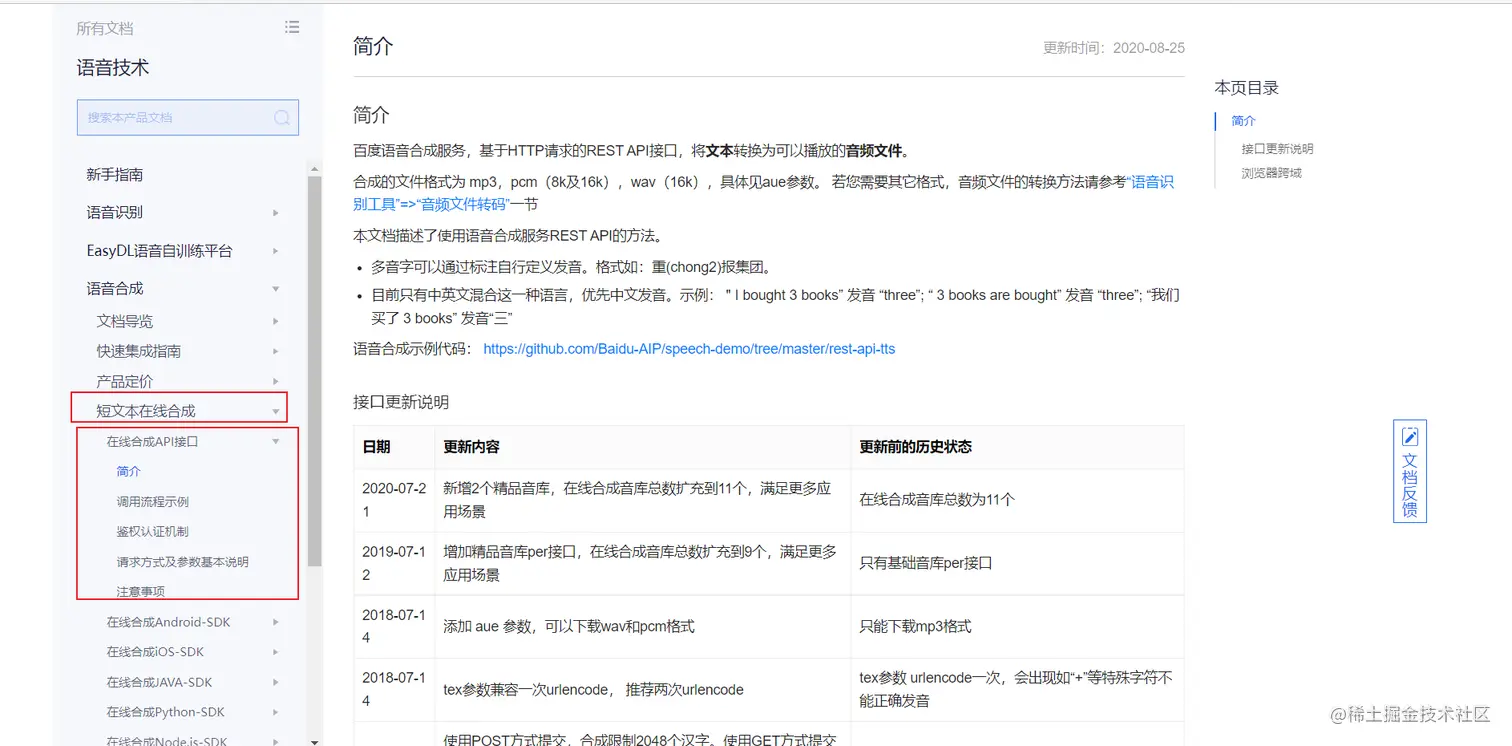The height and width of the screenshot is (746, 1512).
Task: Open 注意事项 in the sidebar
Action: click(x=141, y=592)
